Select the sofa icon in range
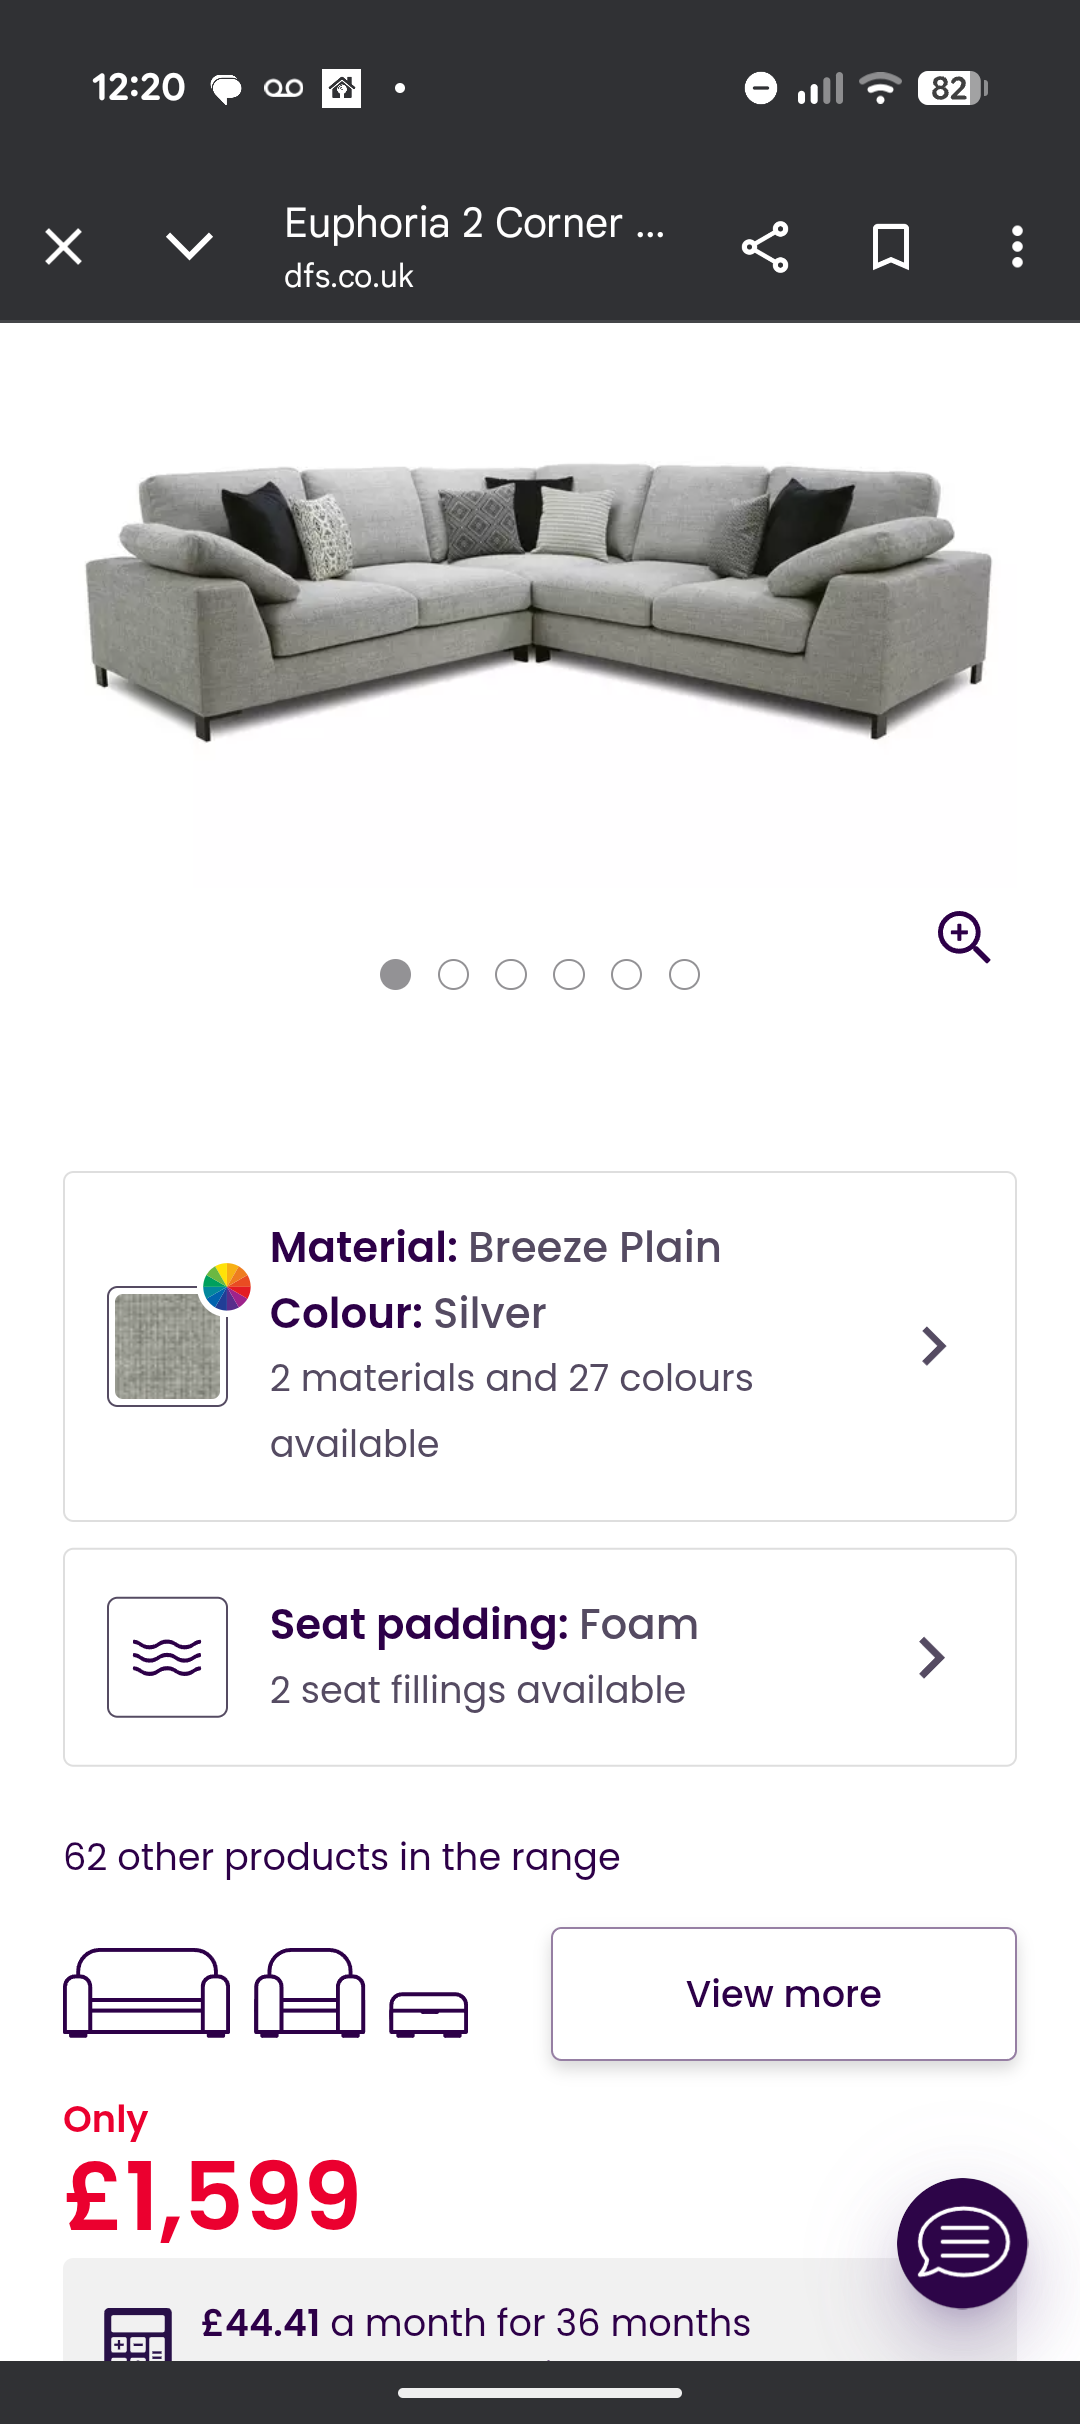The image size is (1080, 2424). coord(146,1992)
